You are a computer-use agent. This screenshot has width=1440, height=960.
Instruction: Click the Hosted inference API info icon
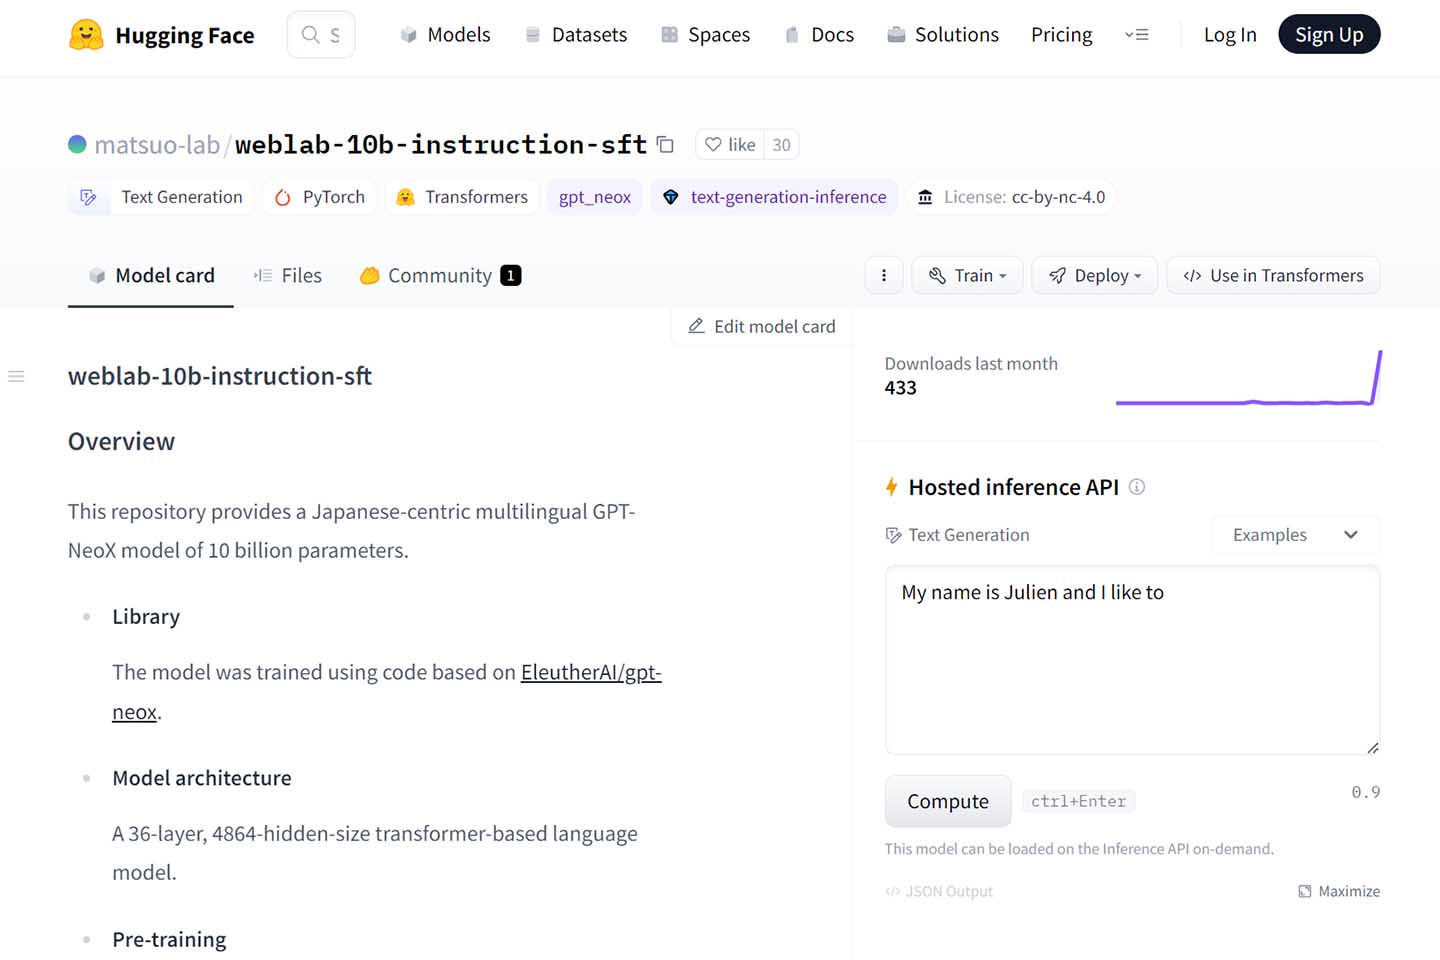[x=1137, y=487]
